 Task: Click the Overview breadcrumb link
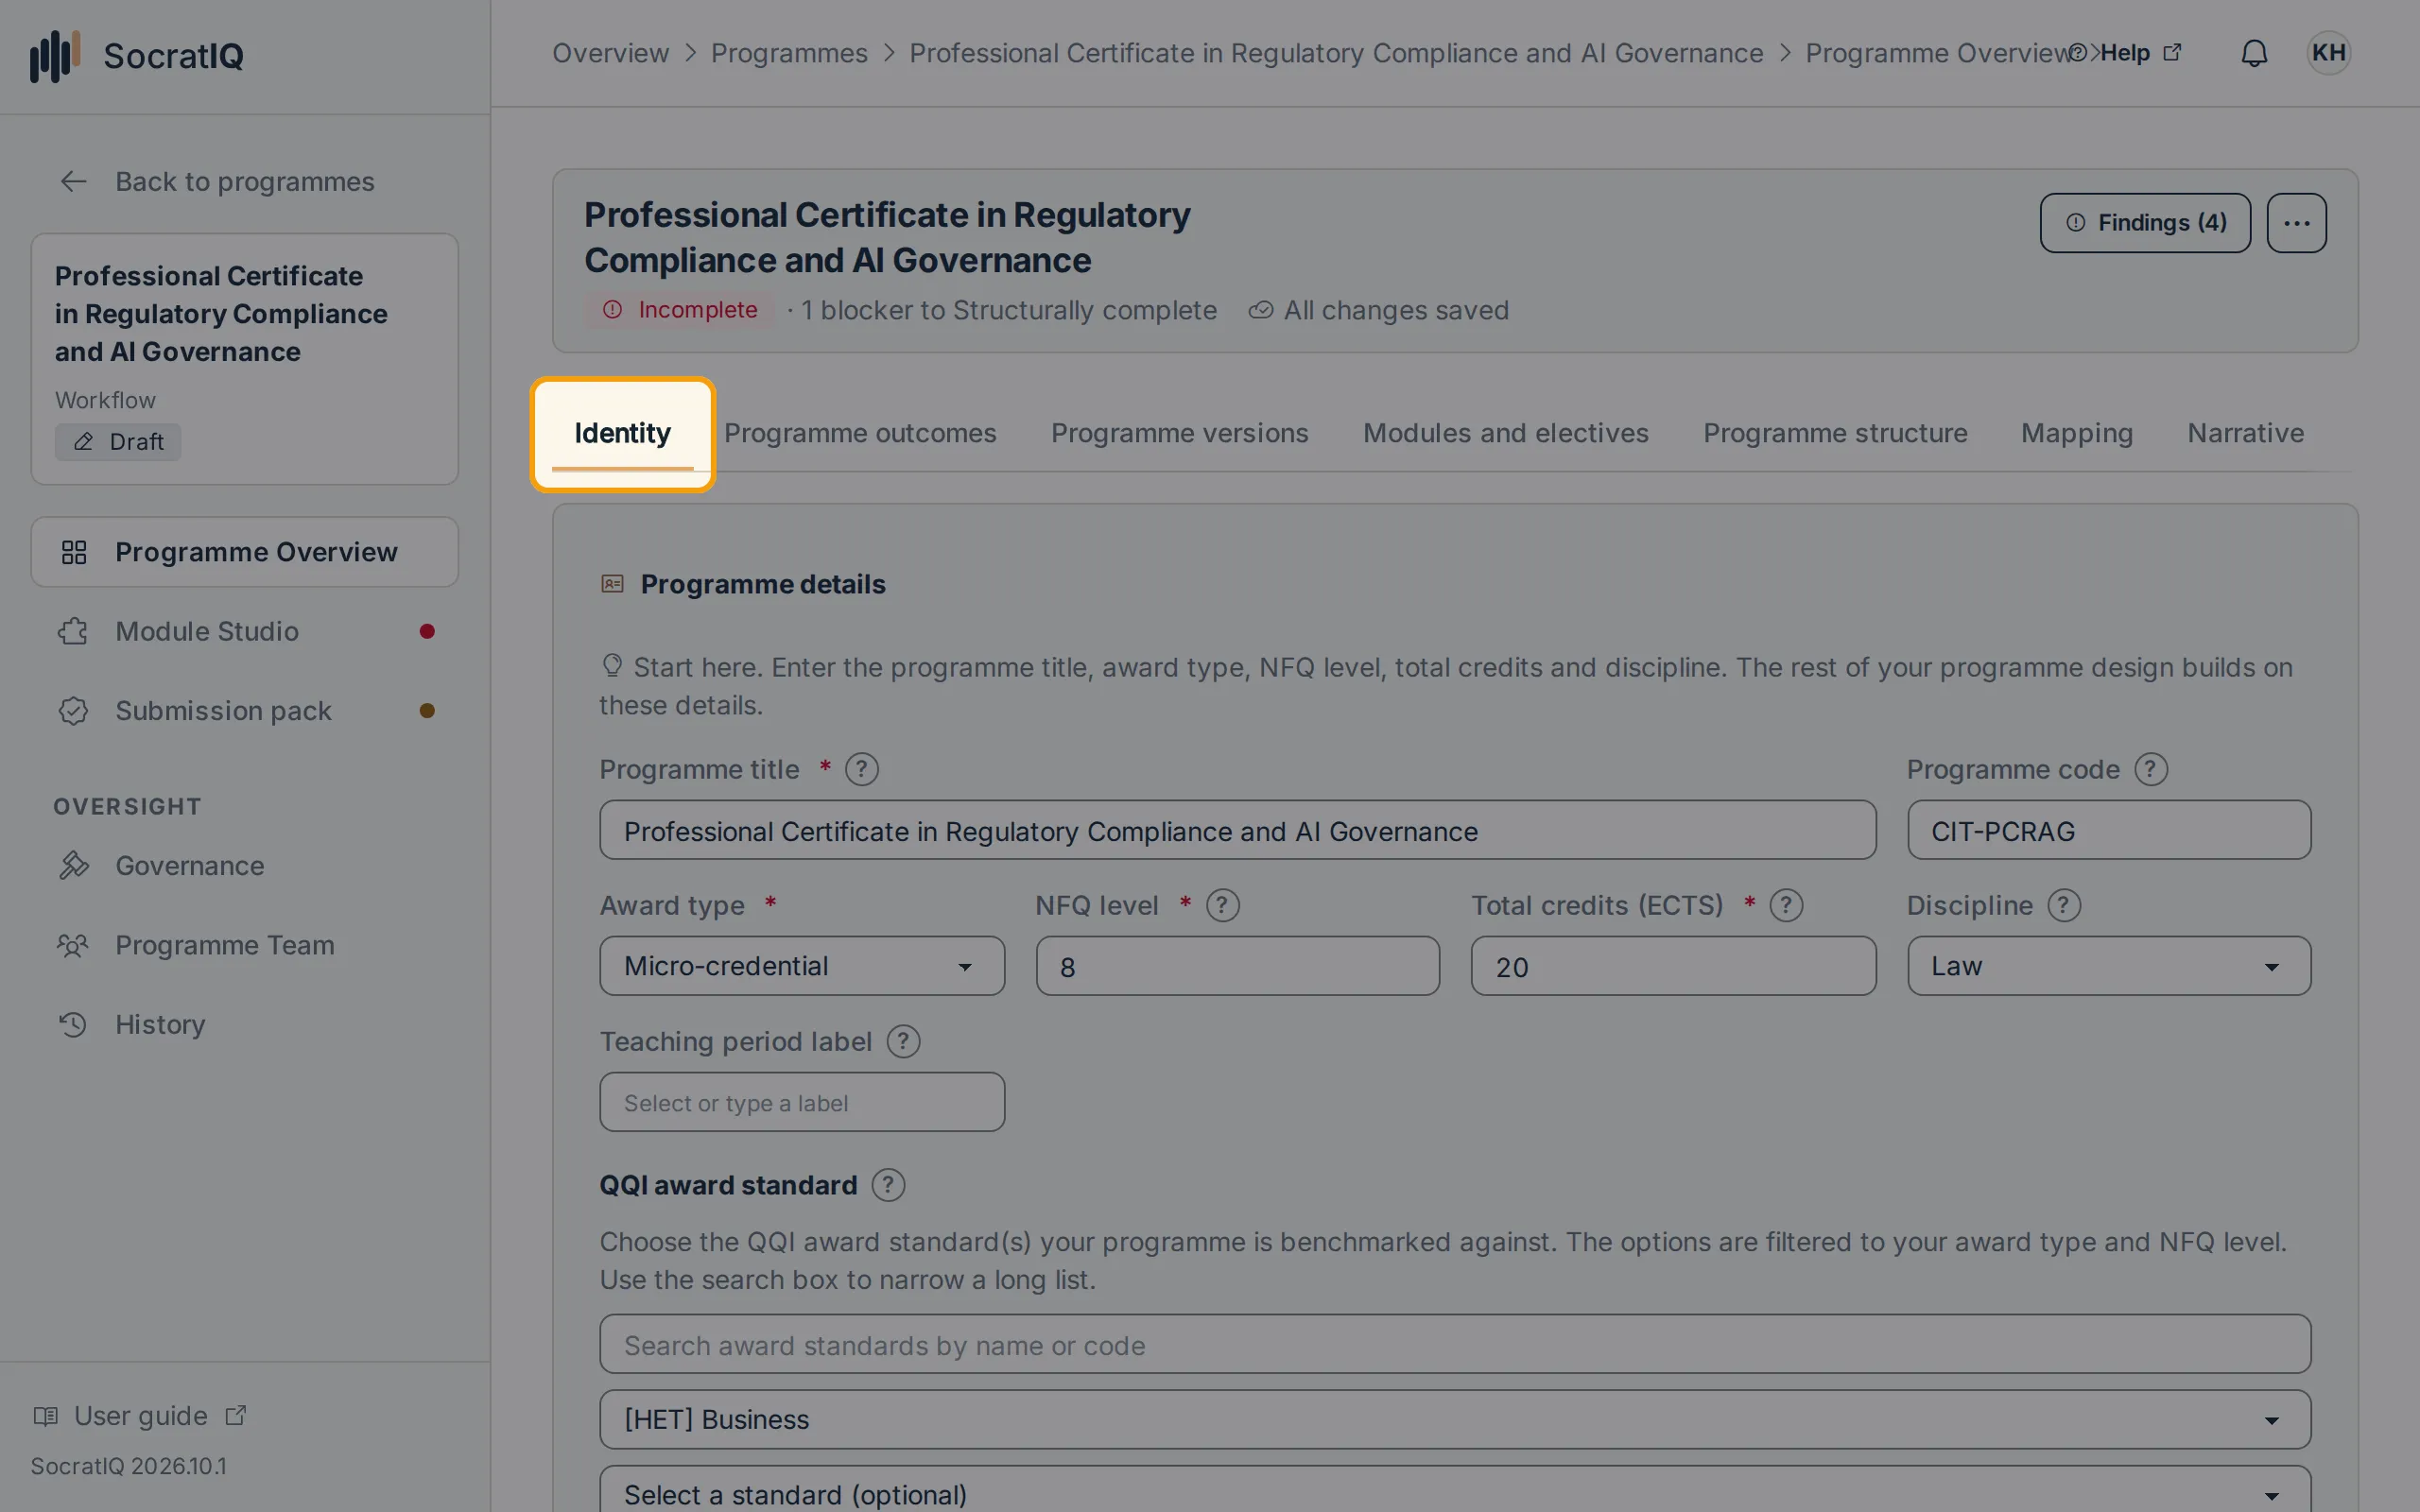(610, 53)
